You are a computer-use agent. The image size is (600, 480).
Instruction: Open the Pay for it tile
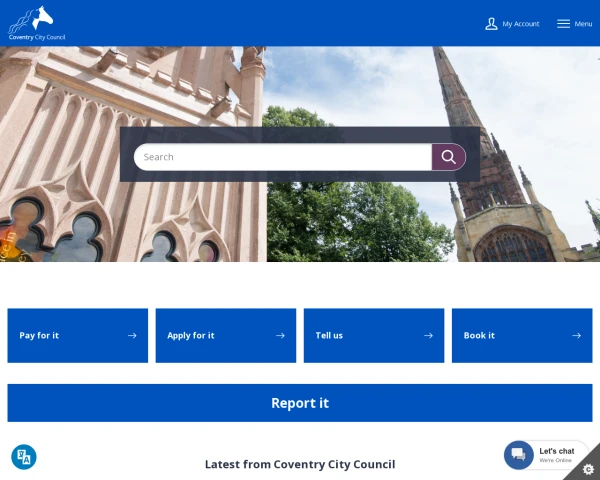click(78, 335)
